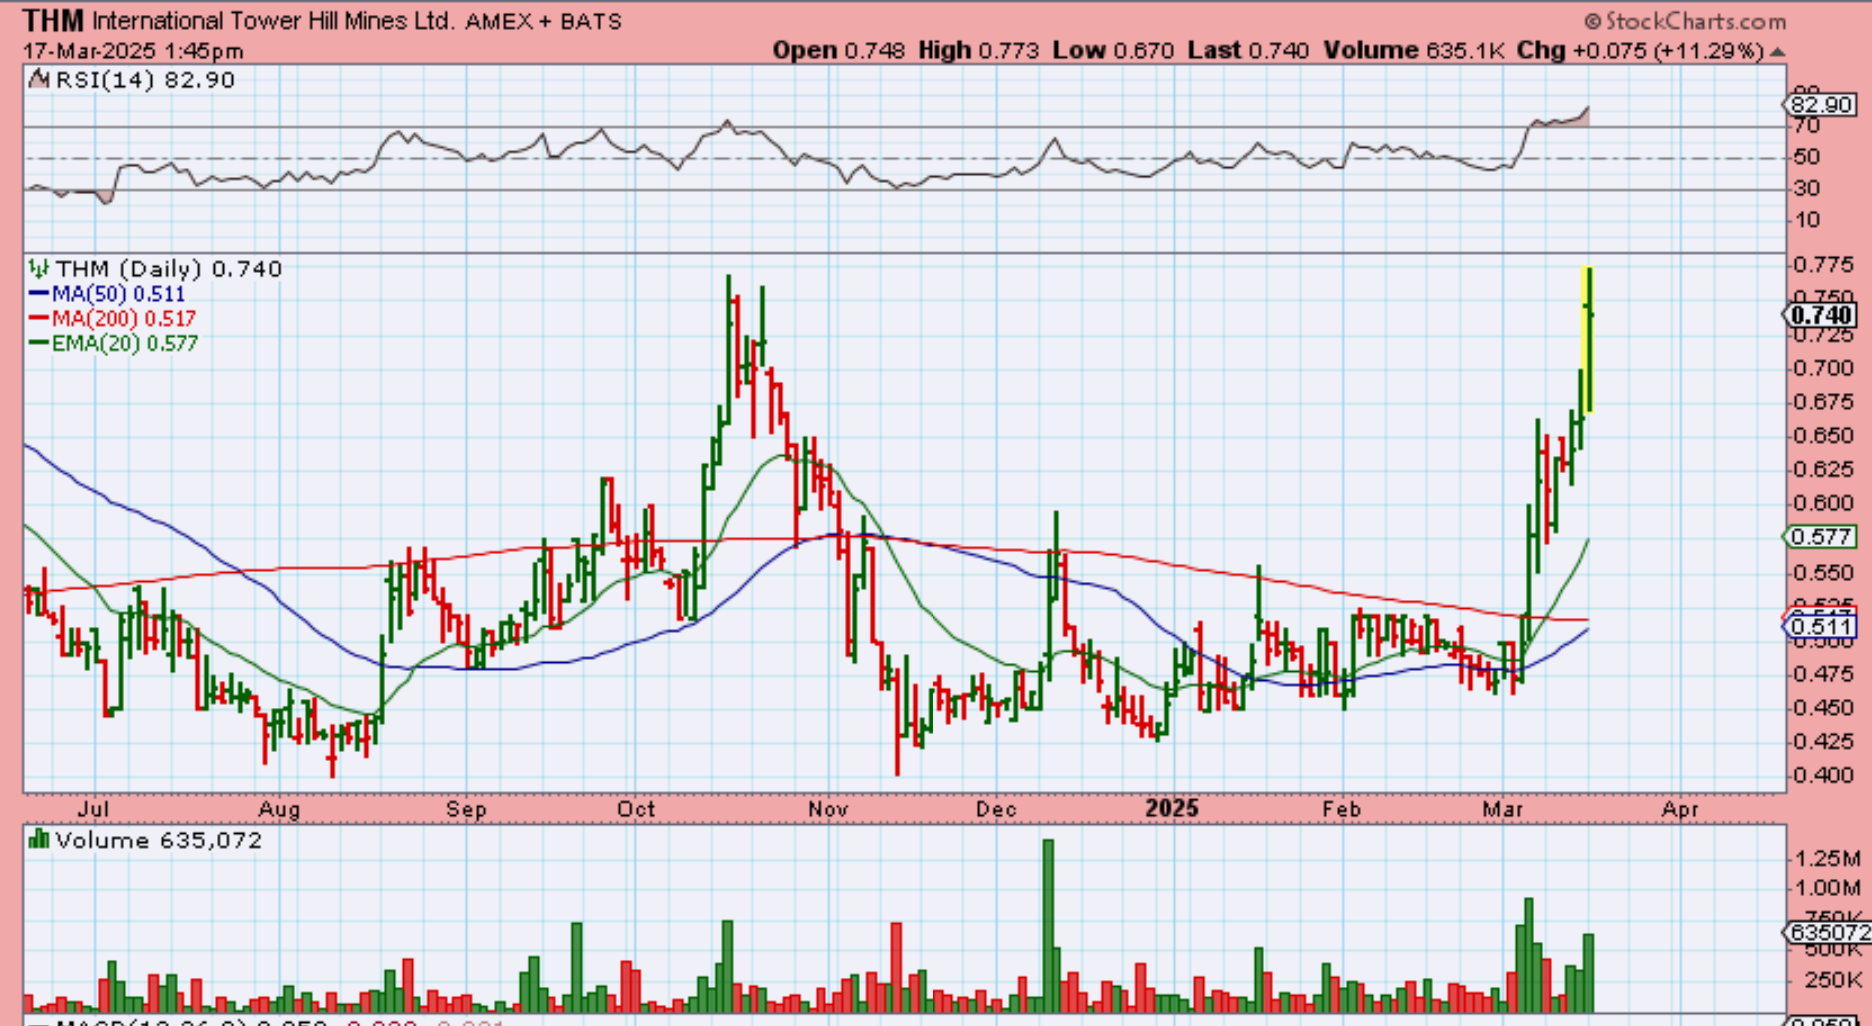Image resolution: width=1872 pixels, height=1026 pixels.
Task: Click the 82.90 RSI value tag on right axis
Action: coord(1821,104)
